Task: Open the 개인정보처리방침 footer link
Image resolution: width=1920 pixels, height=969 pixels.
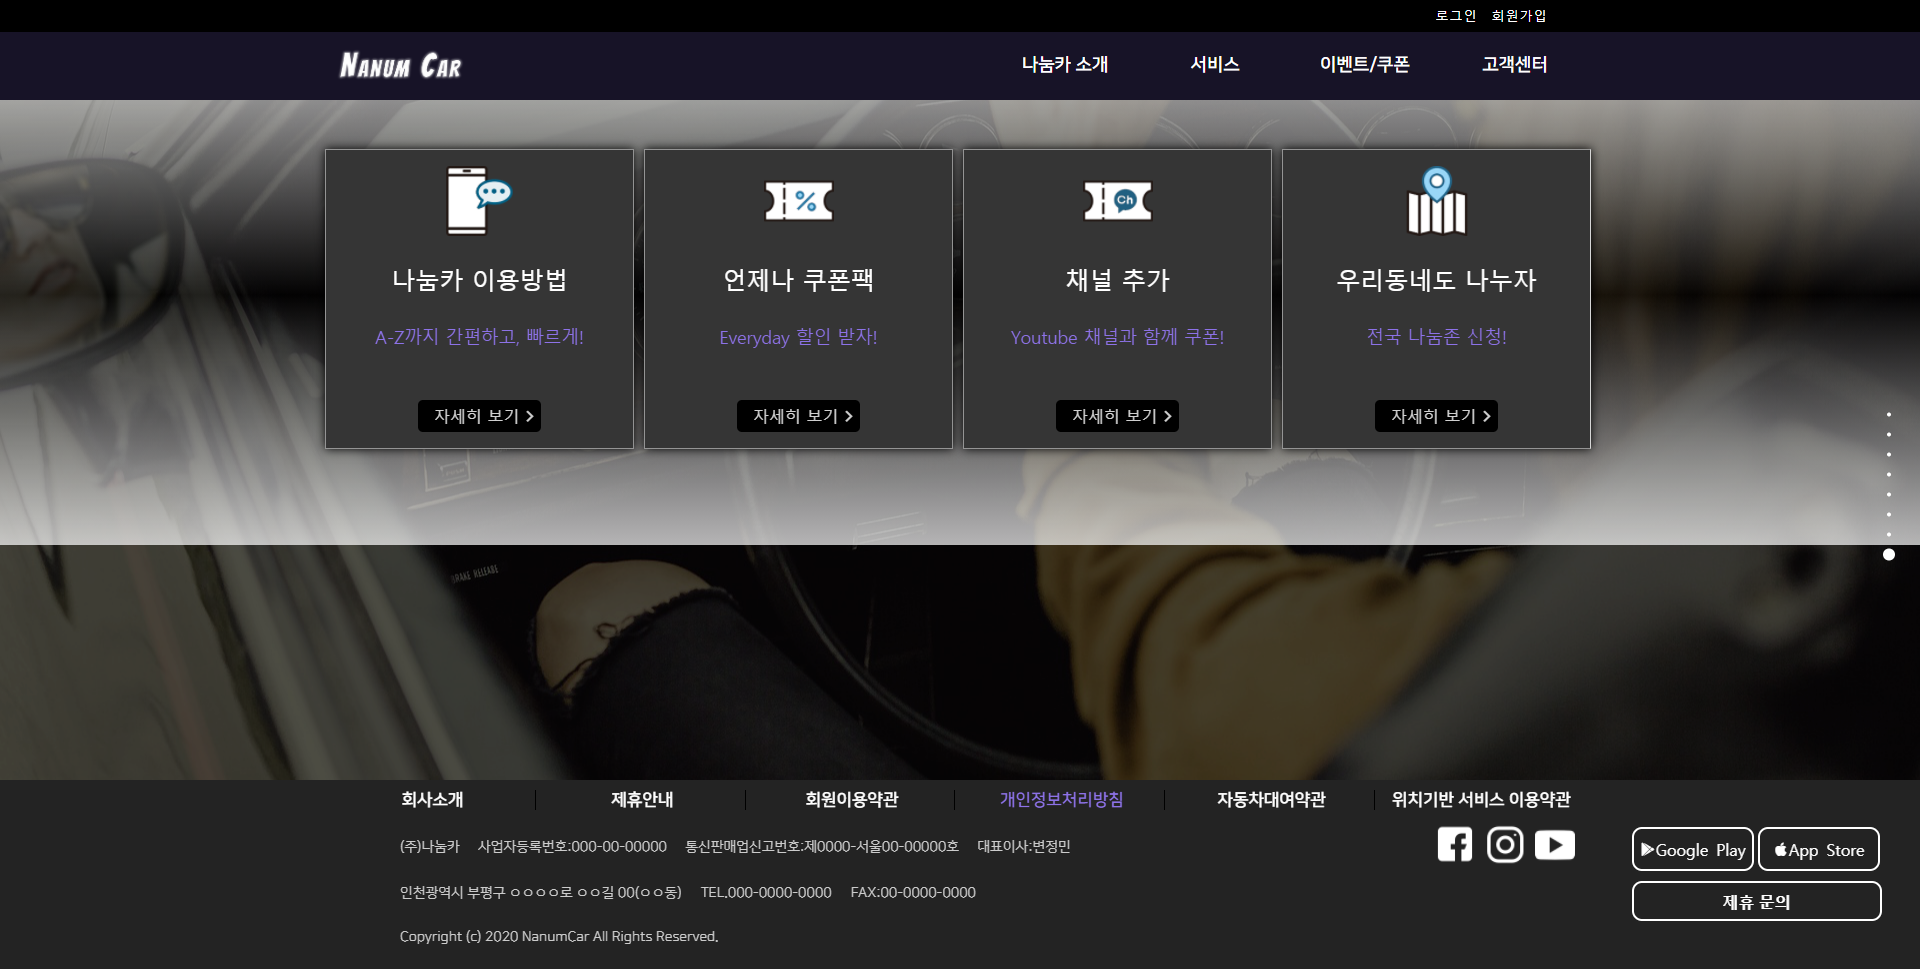Action: click(x=1061, y=800)
